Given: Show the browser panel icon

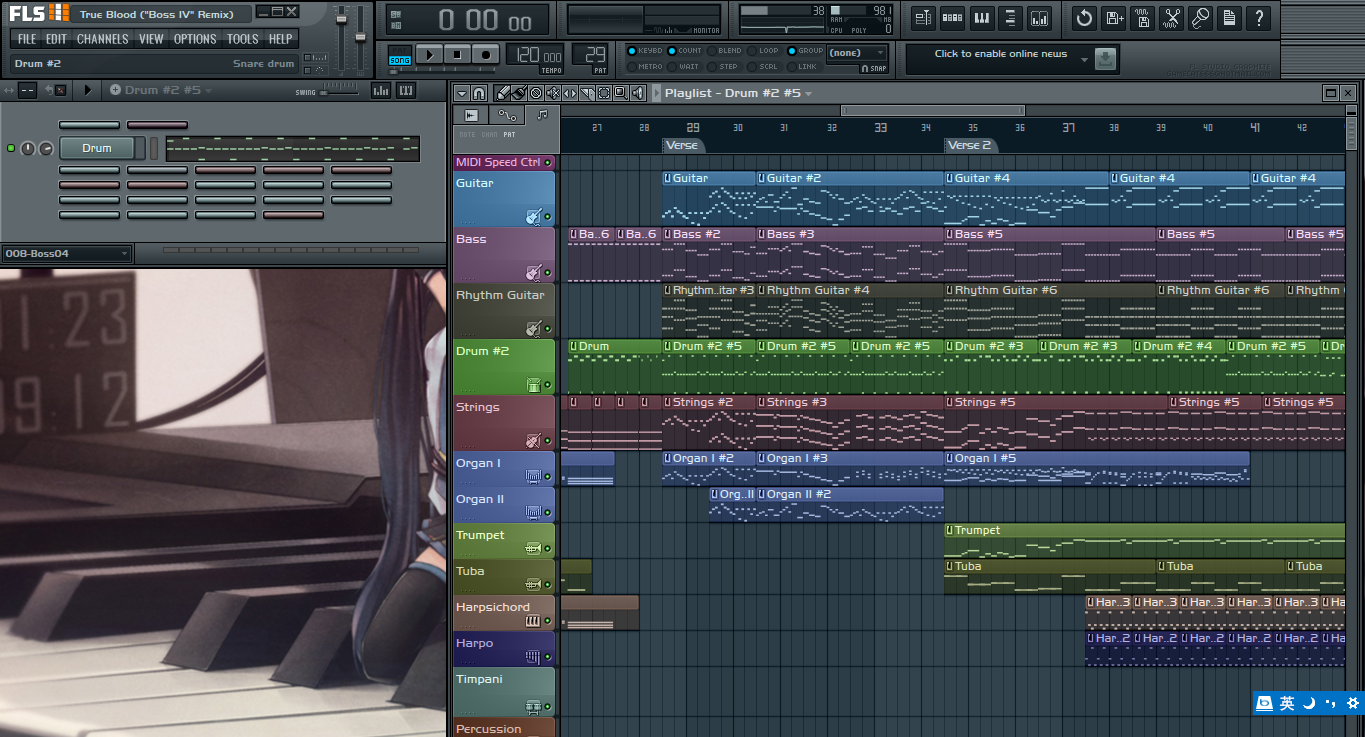Looking at the screenshot, I should coord(1010,18).
